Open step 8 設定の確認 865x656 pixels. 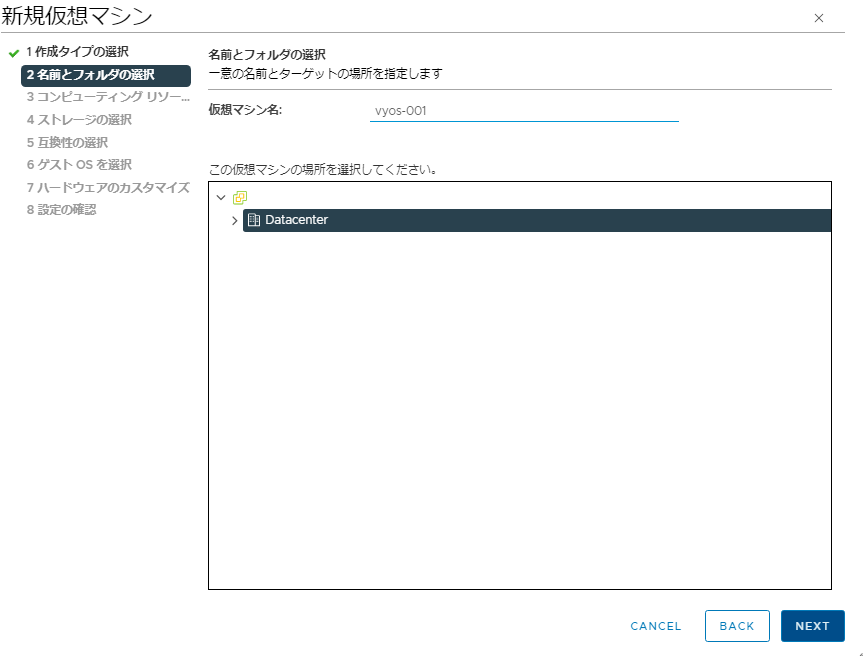[x=61, y=210]
